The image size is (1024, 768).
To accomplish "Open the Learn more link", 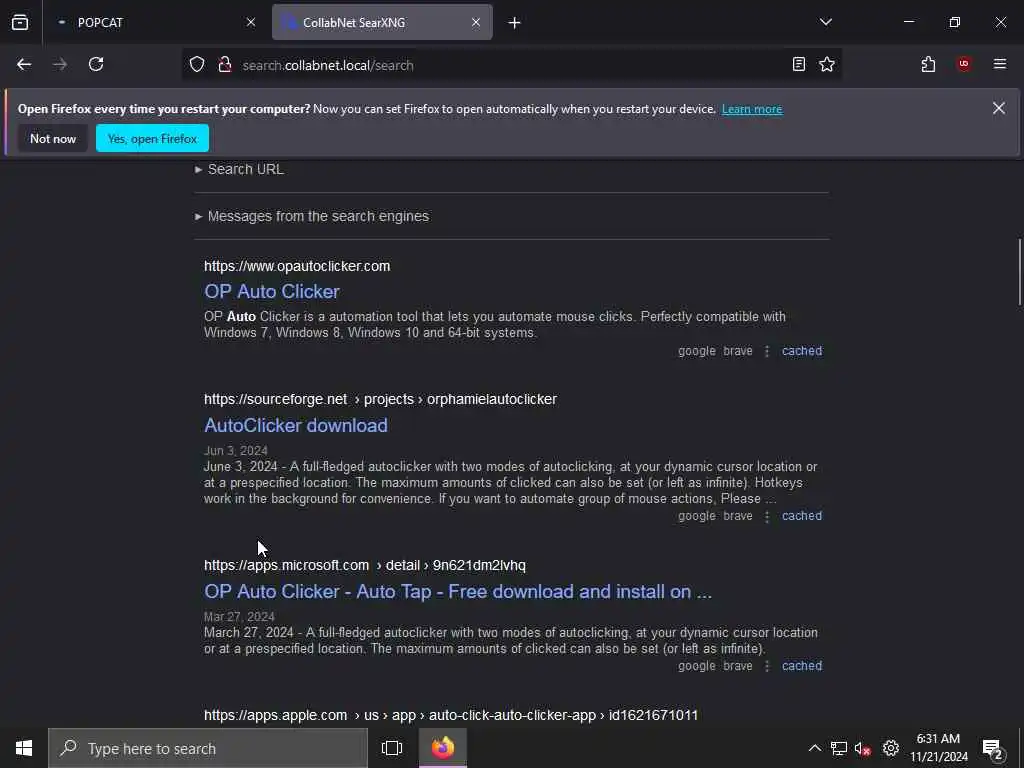I will (x=752, y=109).
